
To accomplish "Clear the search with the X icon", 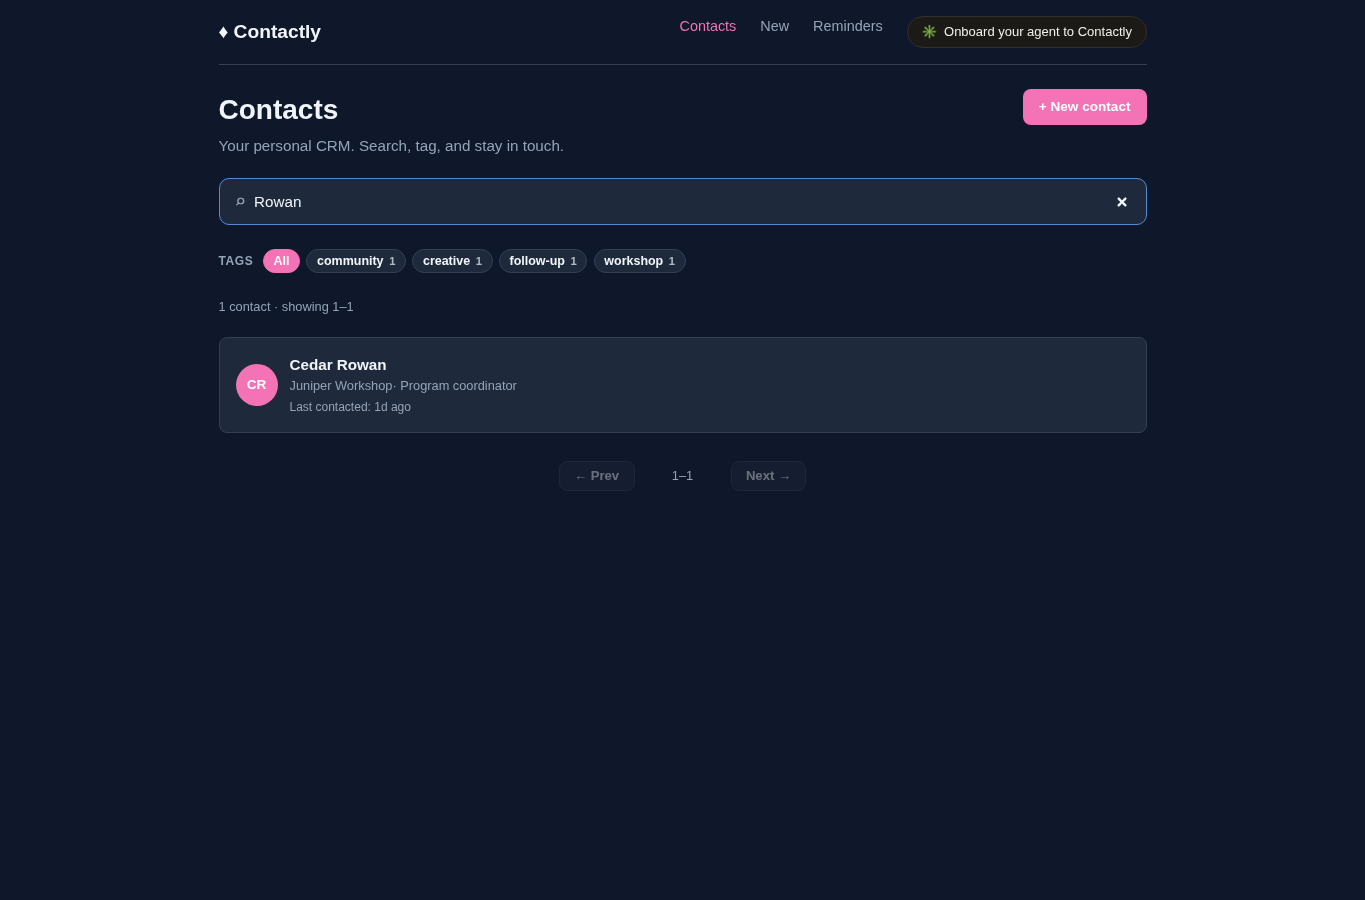I will pyautogui.click(x=1122, y=202).
